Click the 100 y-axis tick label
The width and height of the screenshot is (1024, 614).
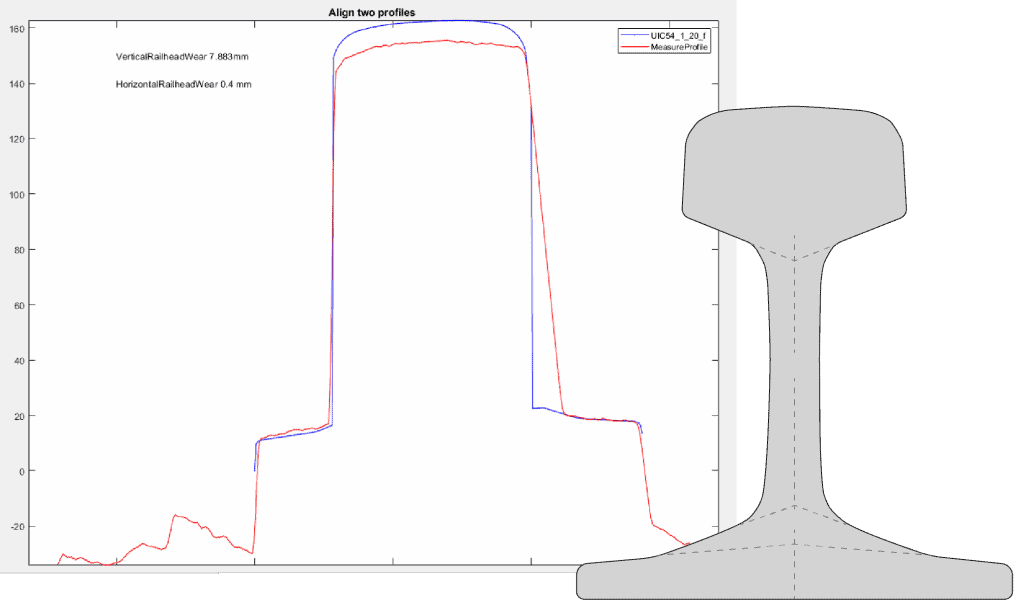click(16, 194)
